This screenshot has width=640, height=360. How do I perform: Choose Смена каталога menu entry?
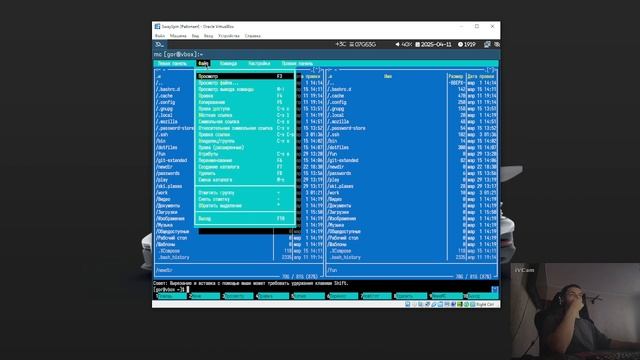coord(245,180)
